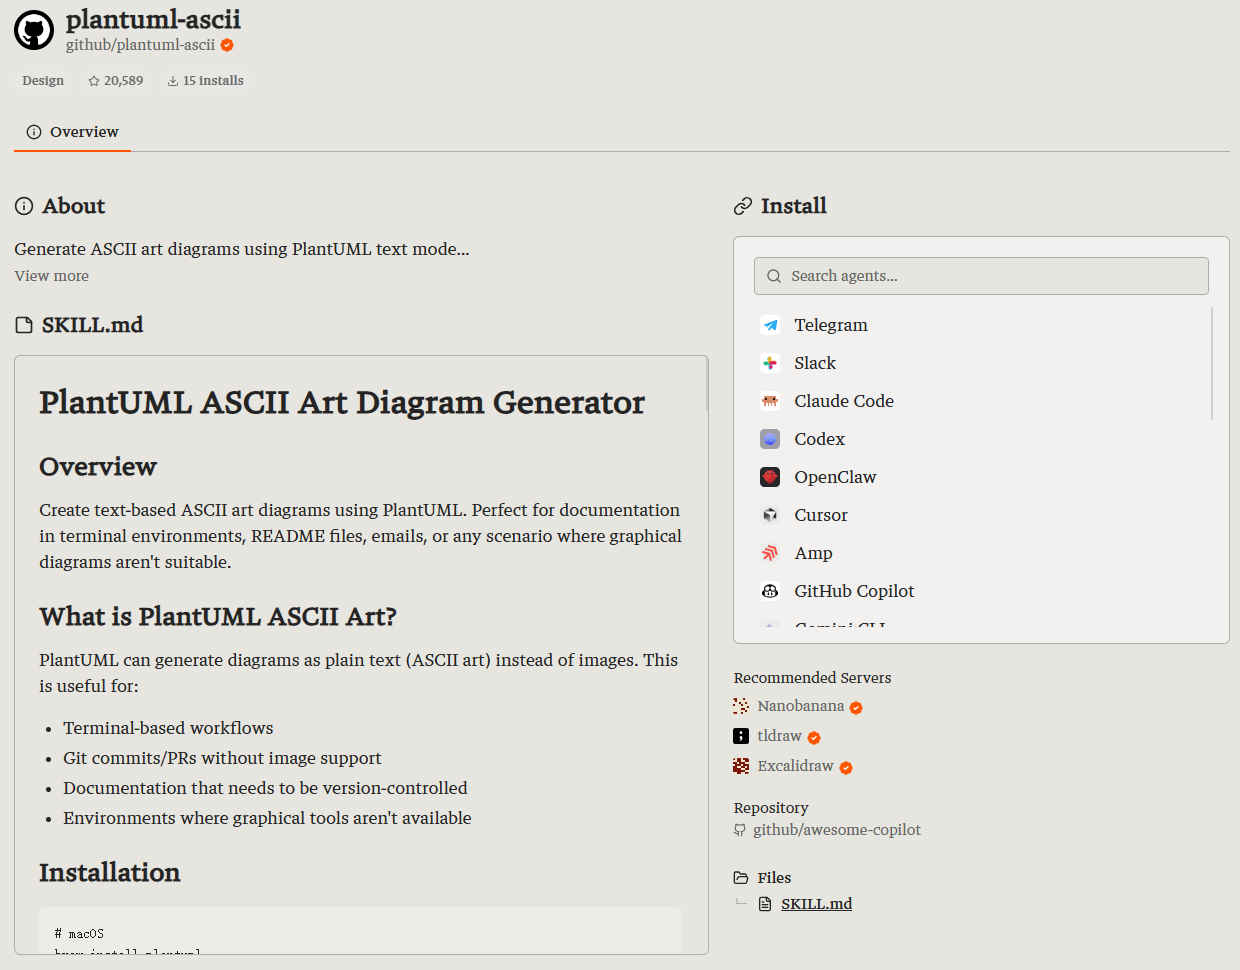Click the folder icon beside Files
This screenshot has height=970, width=1240.
click(x=741, y=878)
